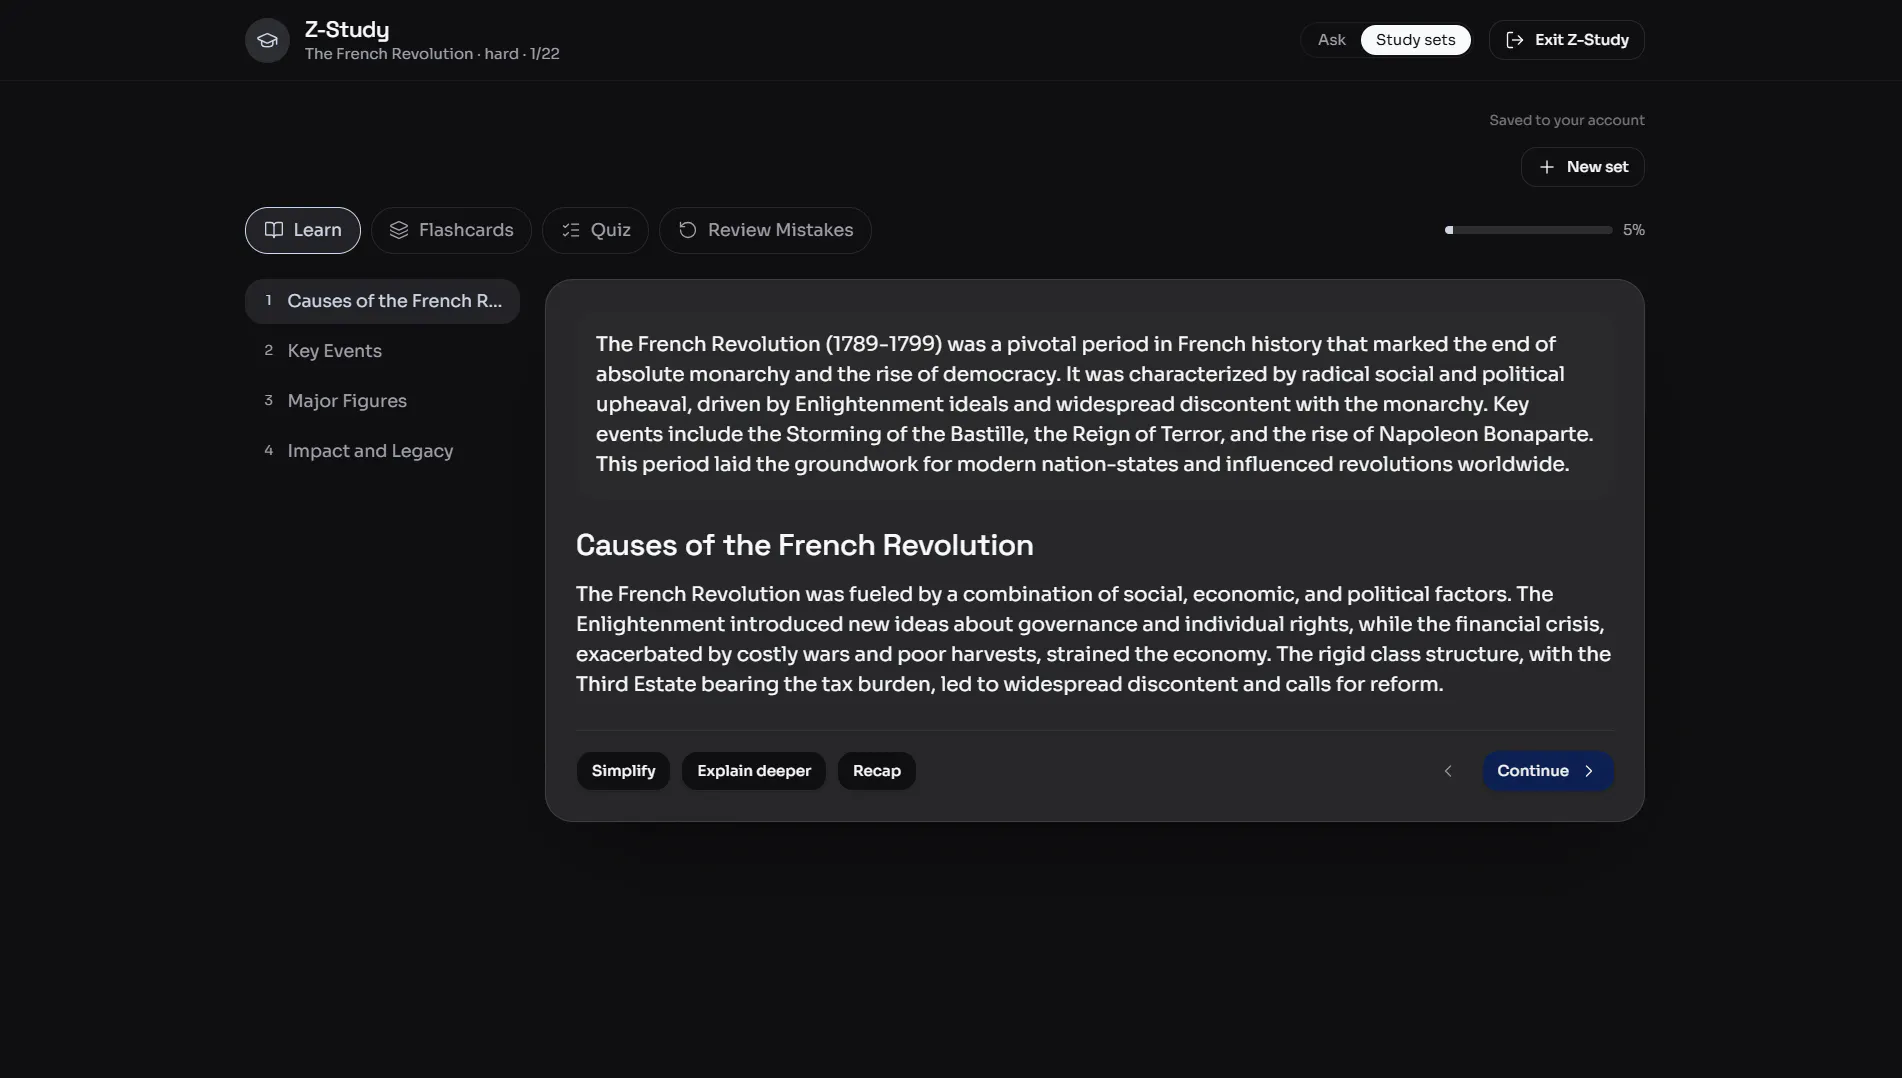The width and height of the screenshot is (1902, 1078).
Task: Go back with the left chevron arrow
Action: [x=1448, y=771]
